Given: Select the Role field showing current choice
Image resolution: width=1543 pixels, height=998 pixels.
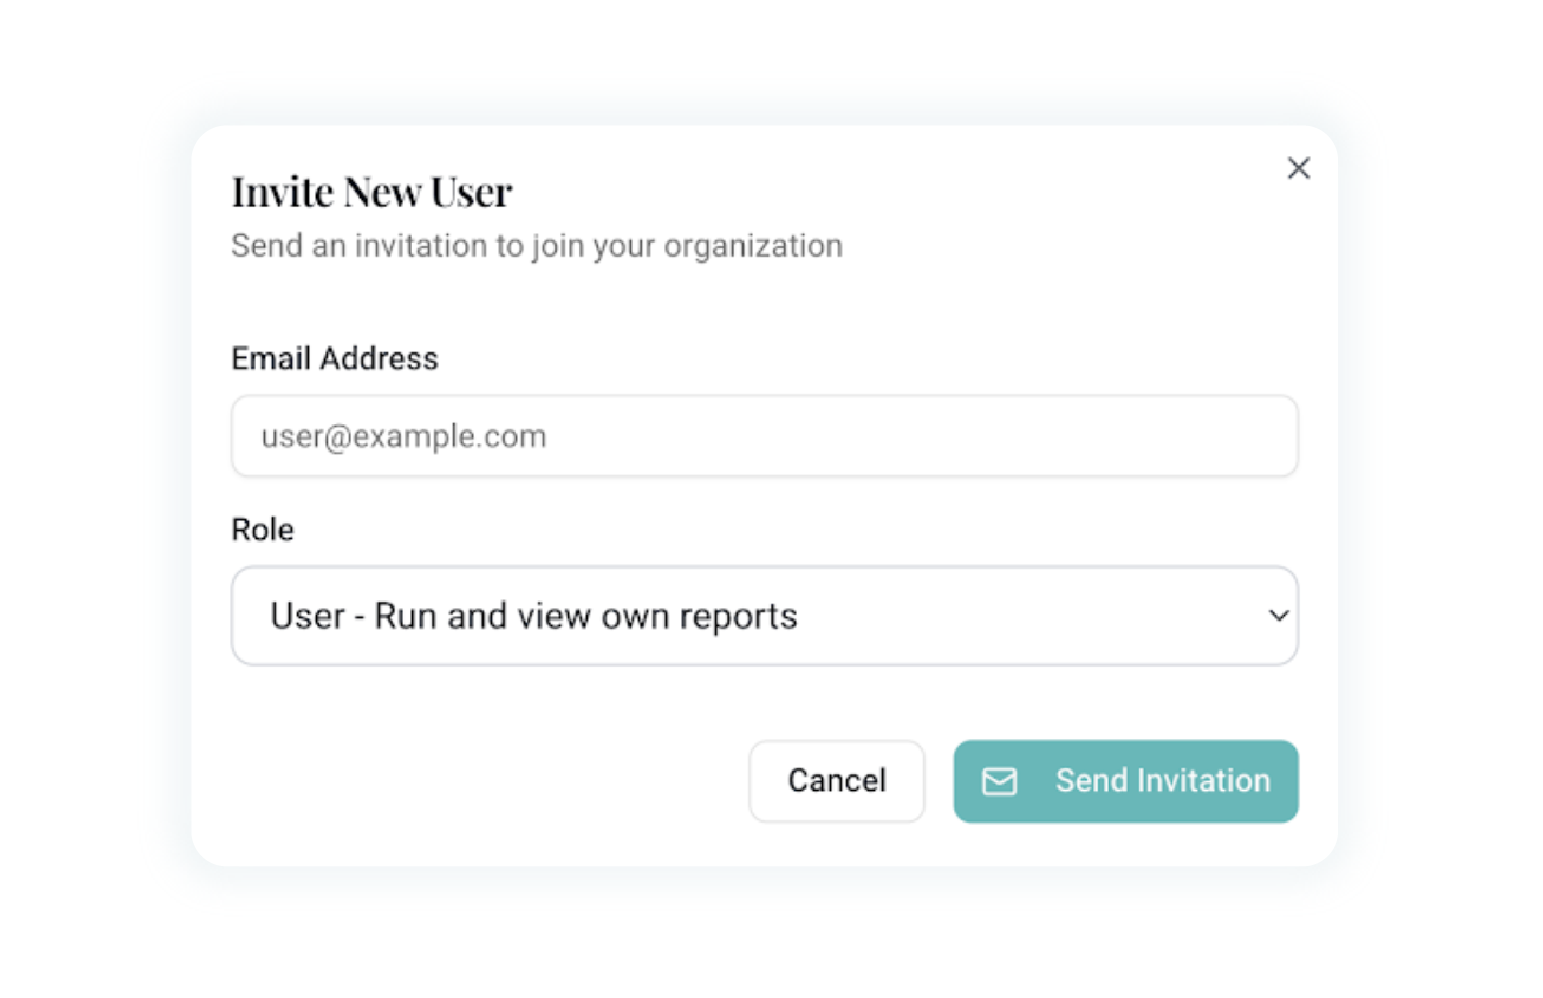Looking at the screenshot, I should [x=764, y=616].
